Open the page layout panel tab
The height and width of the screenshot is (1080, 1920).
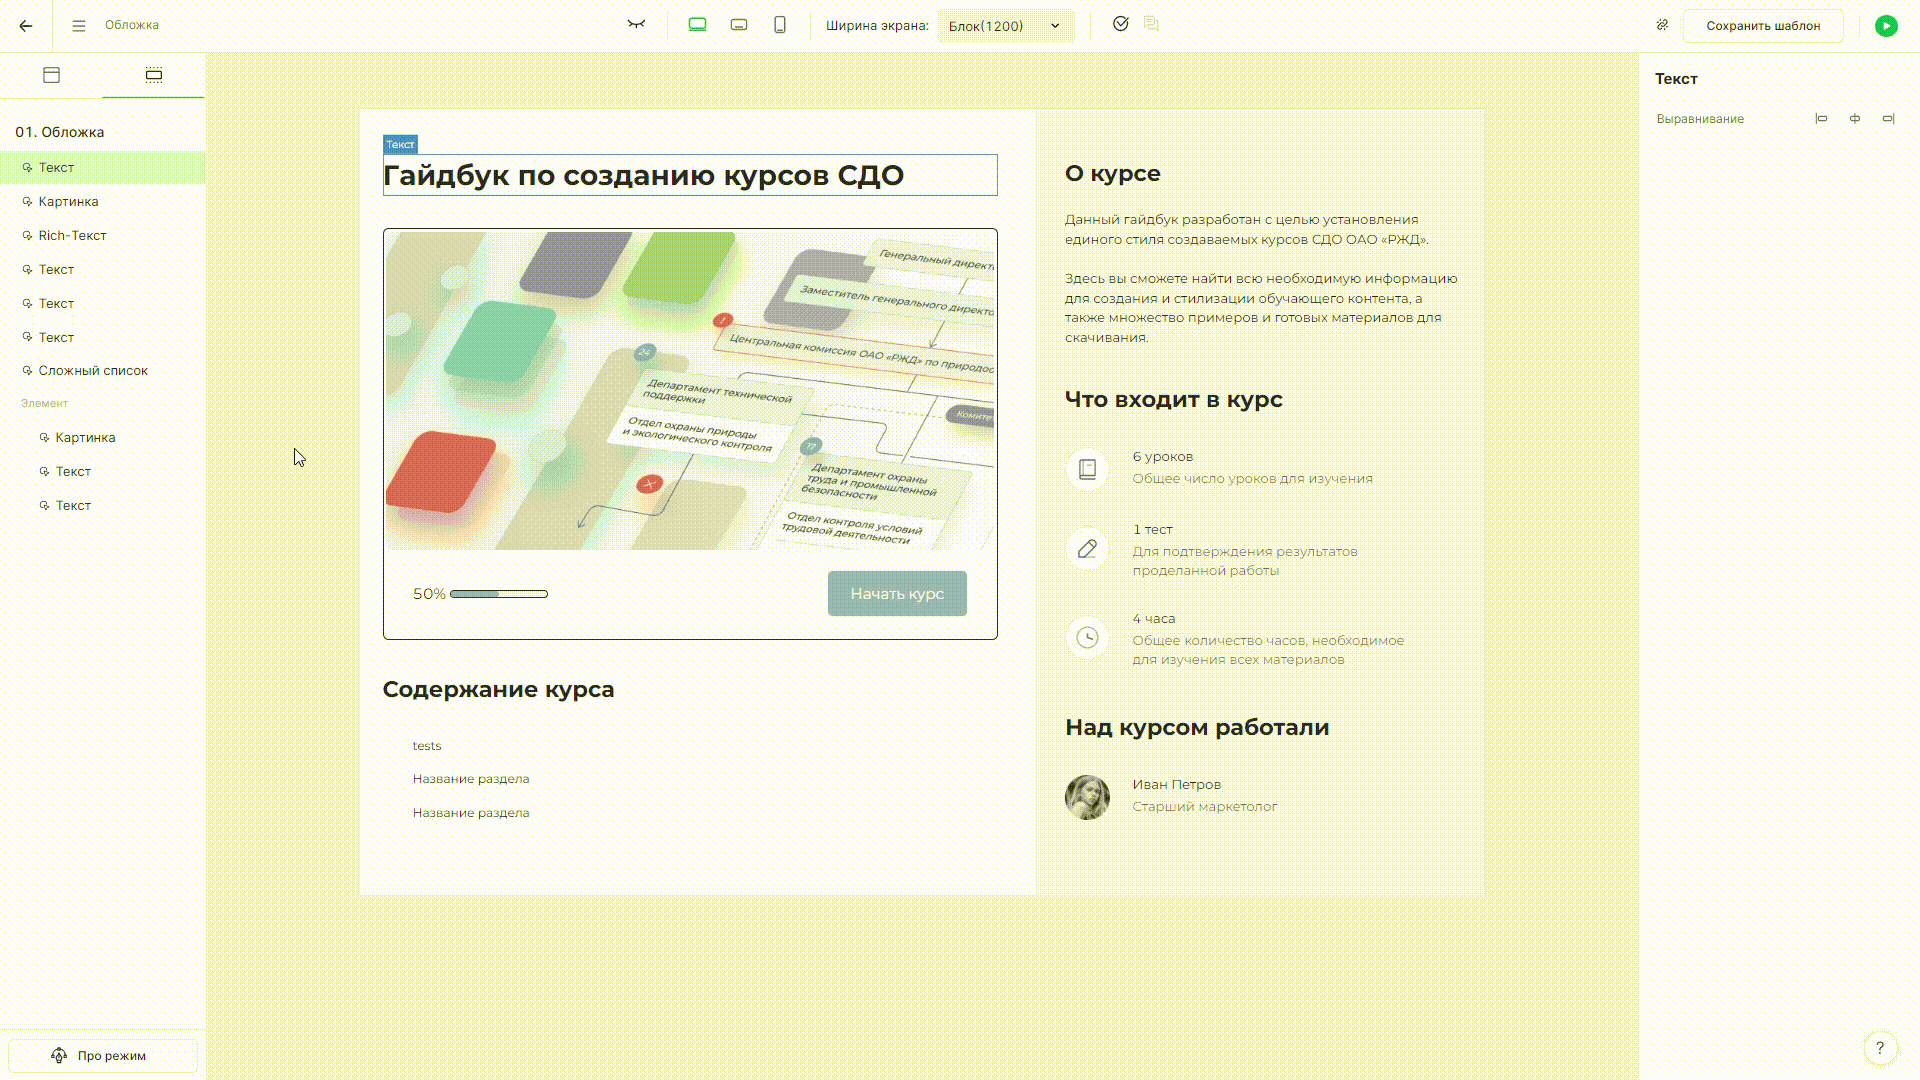52,75
